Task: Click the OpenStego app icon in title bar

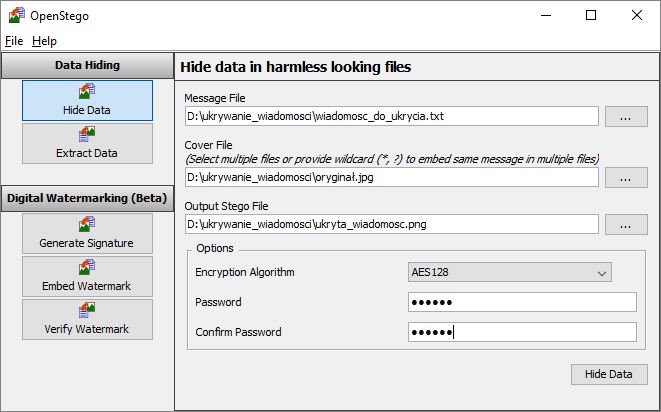Action: click(x=16, y=15)
